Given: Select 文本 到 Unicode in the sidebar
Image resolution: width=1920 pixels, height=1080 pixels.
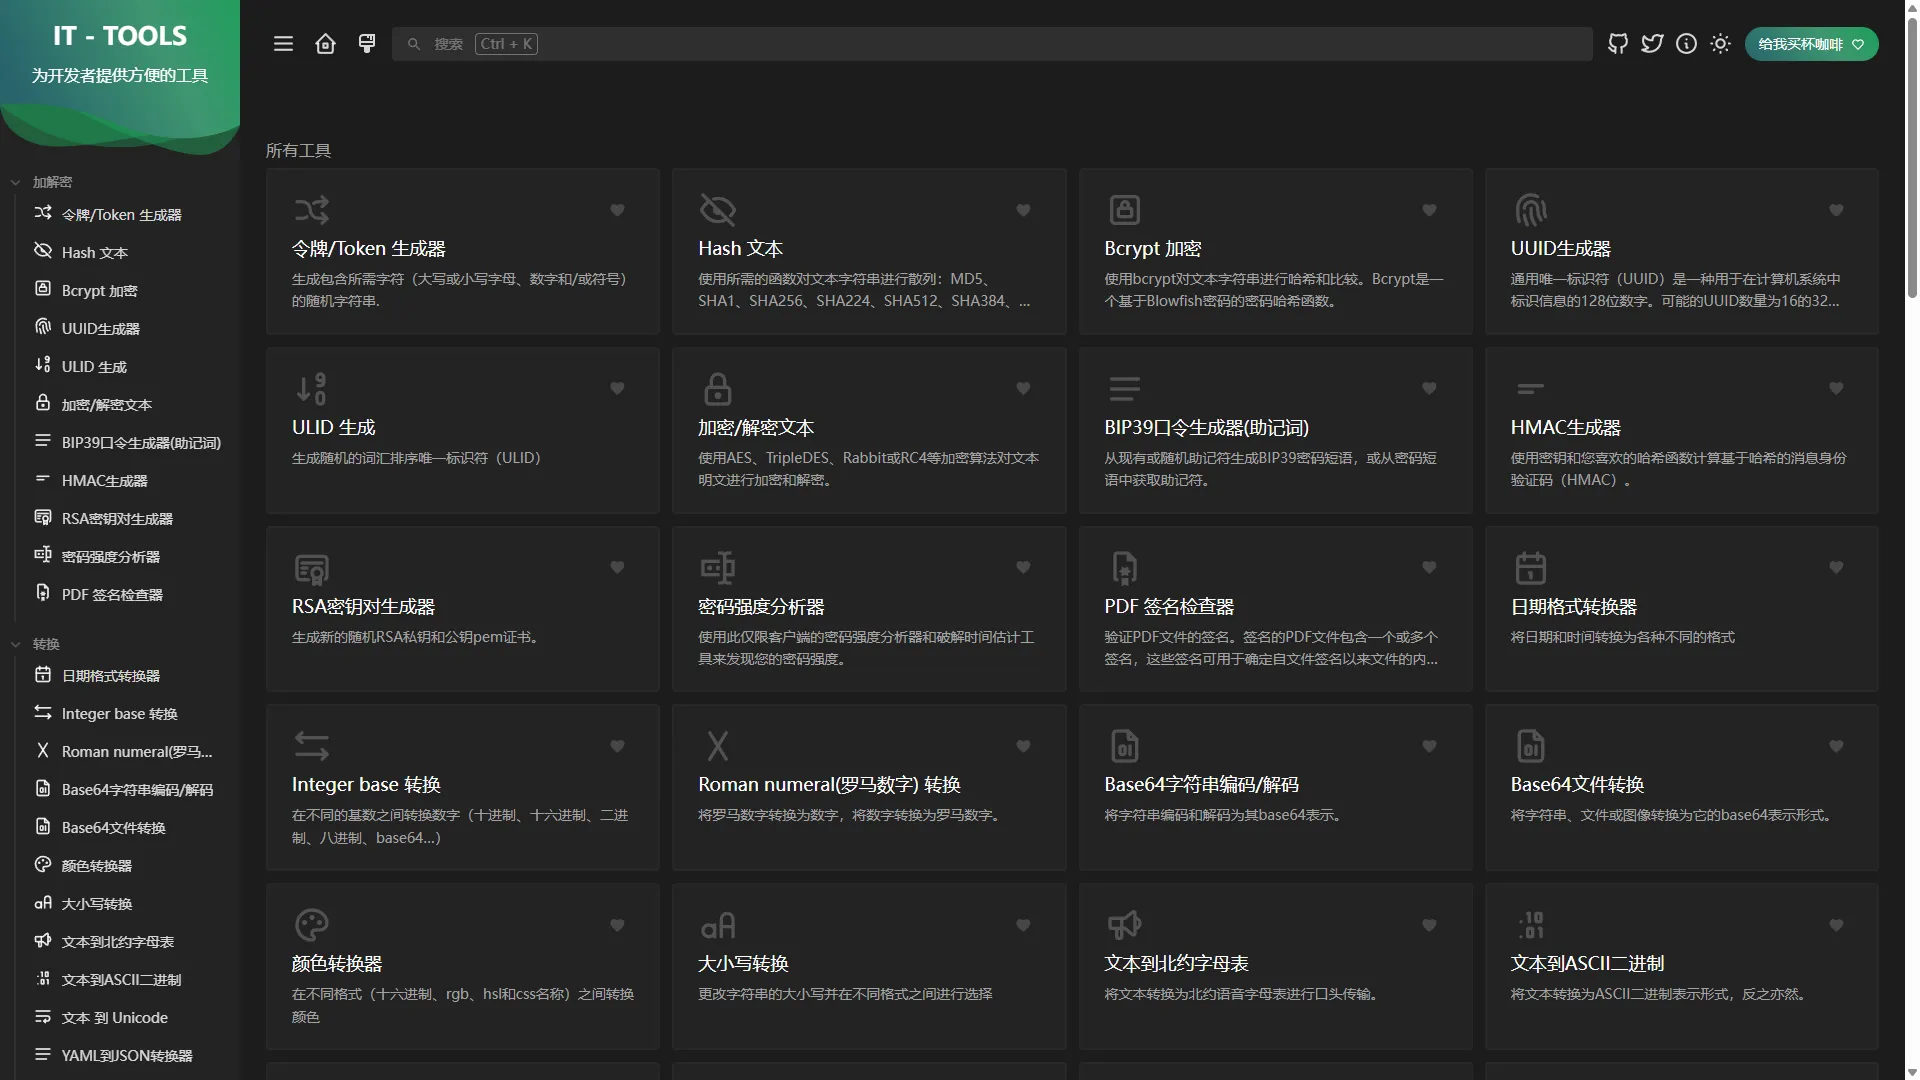Looking at the screenshot, I should tap(114, 1017).
